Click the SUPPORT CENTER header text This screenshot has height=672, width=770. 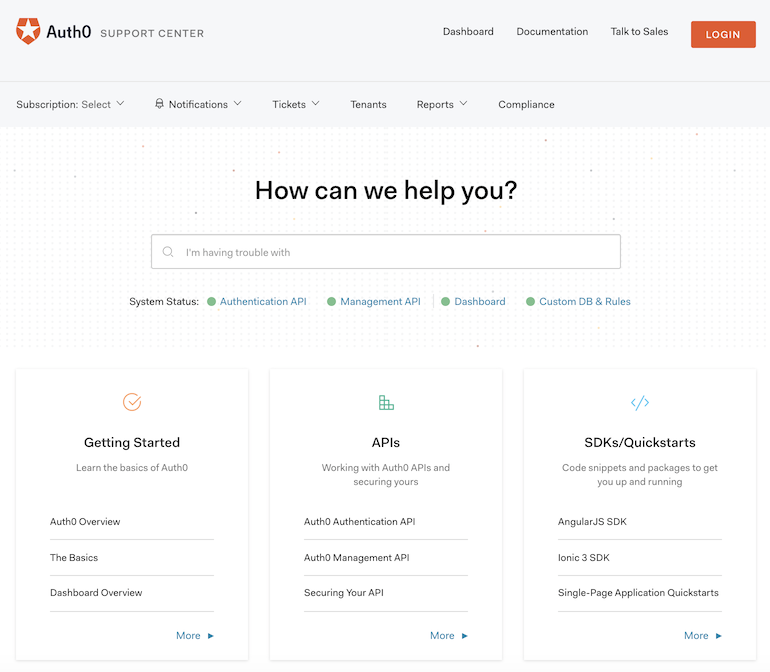(152, 33)
